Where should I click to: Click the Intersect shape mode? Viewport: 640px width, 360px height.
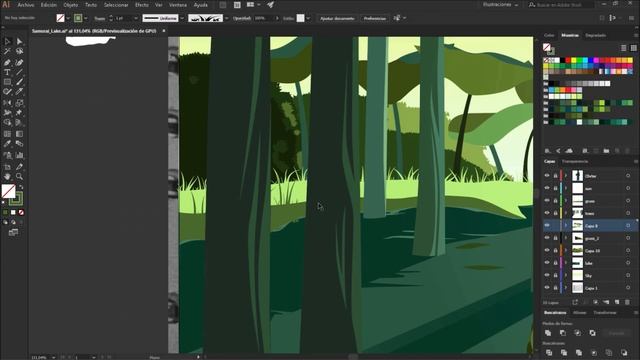click(578, 333)
